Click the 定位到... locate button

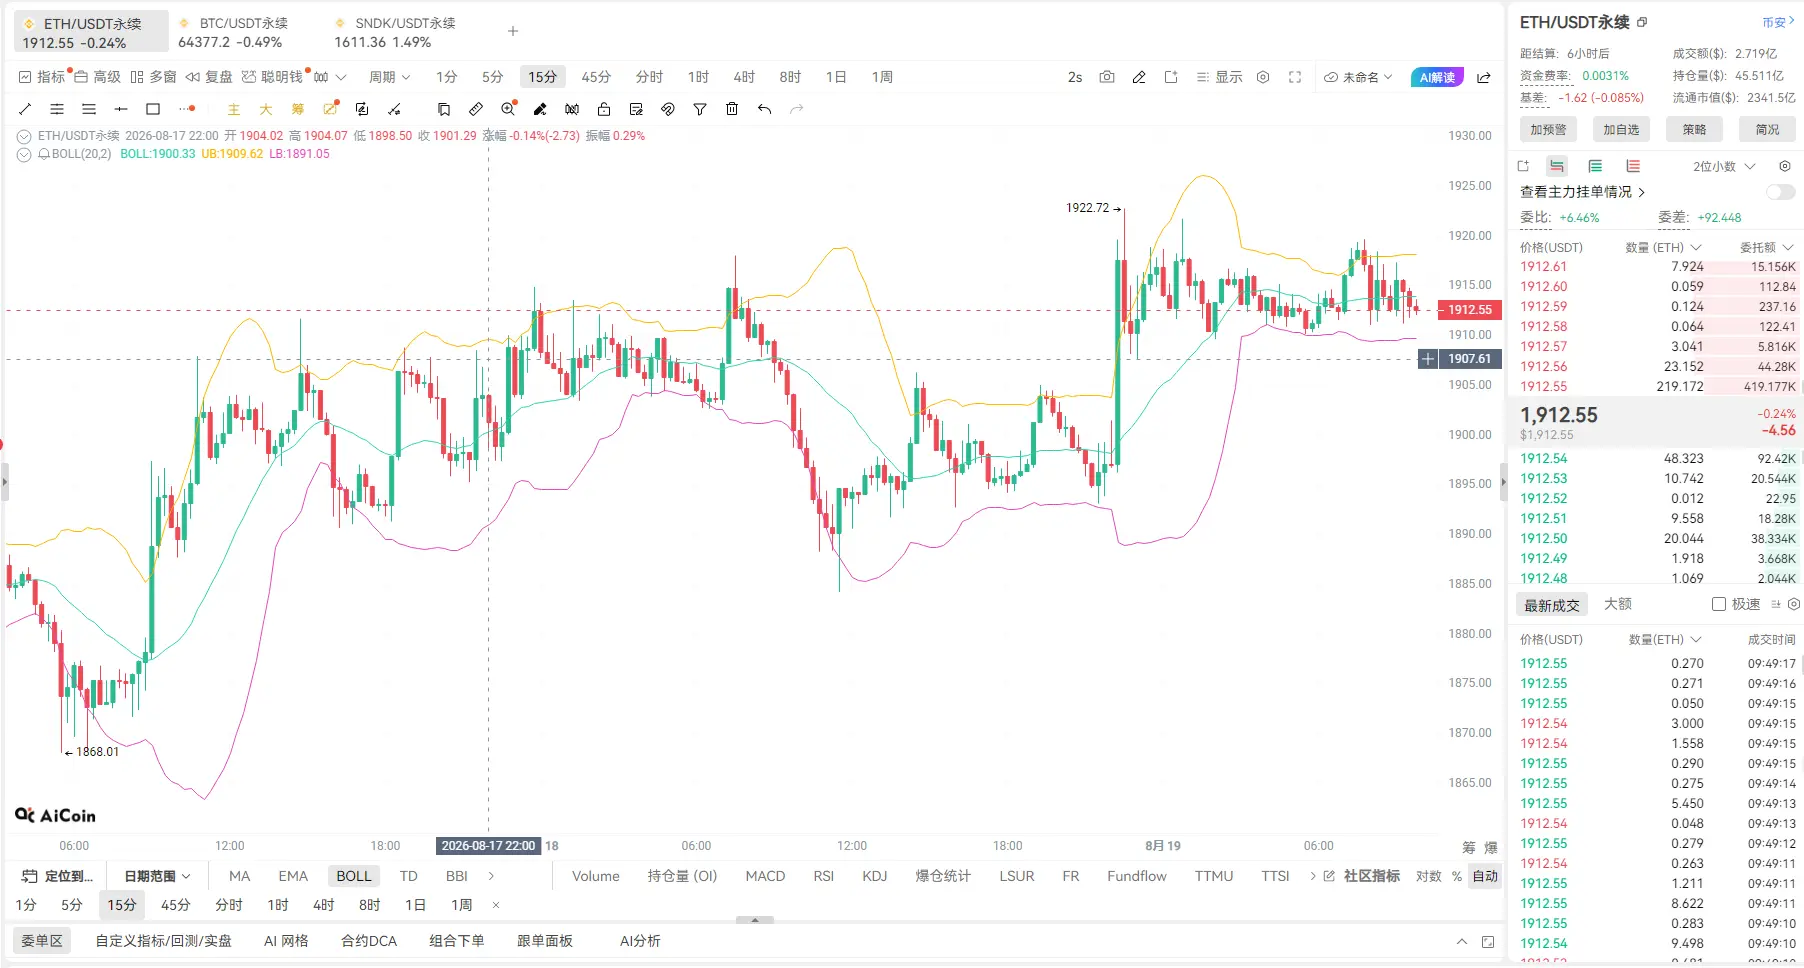[x=58, y=876]
